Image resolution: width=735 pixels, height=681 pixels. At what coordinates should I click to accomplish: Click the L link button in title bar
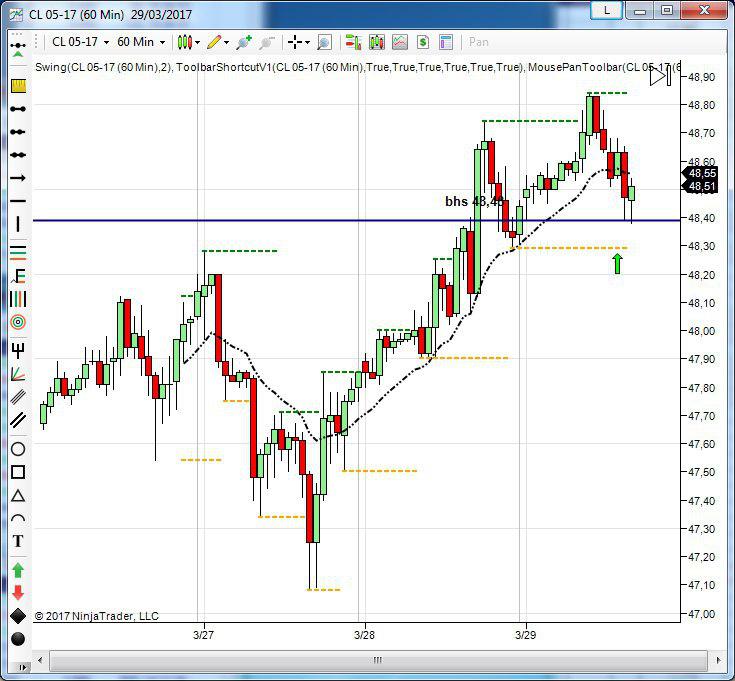[x=605, y=11]
